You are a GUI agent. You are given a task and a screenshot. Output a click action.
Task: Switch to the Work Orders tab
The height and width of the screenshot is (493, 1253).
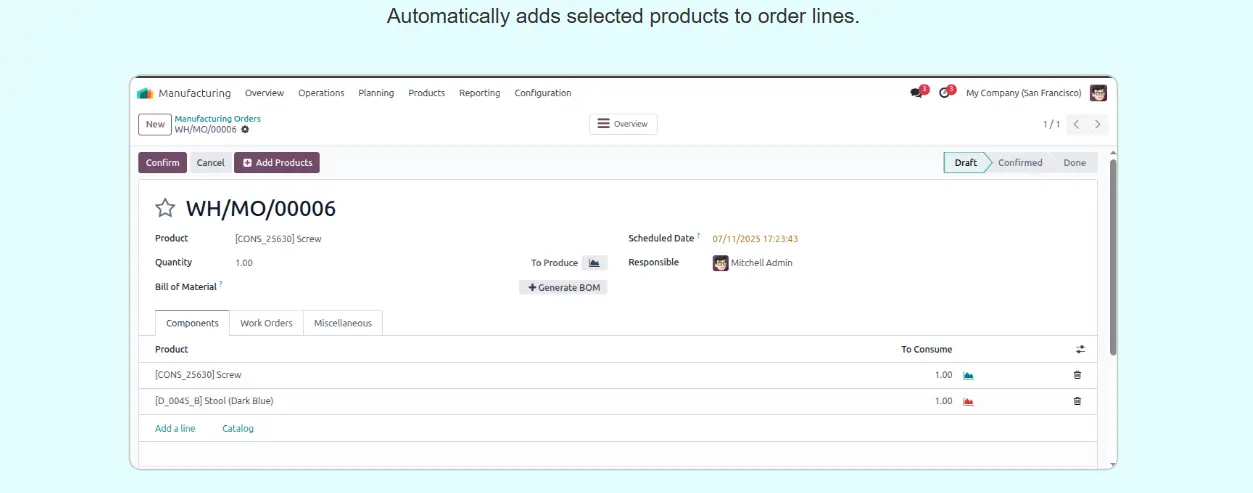(266, 323)
